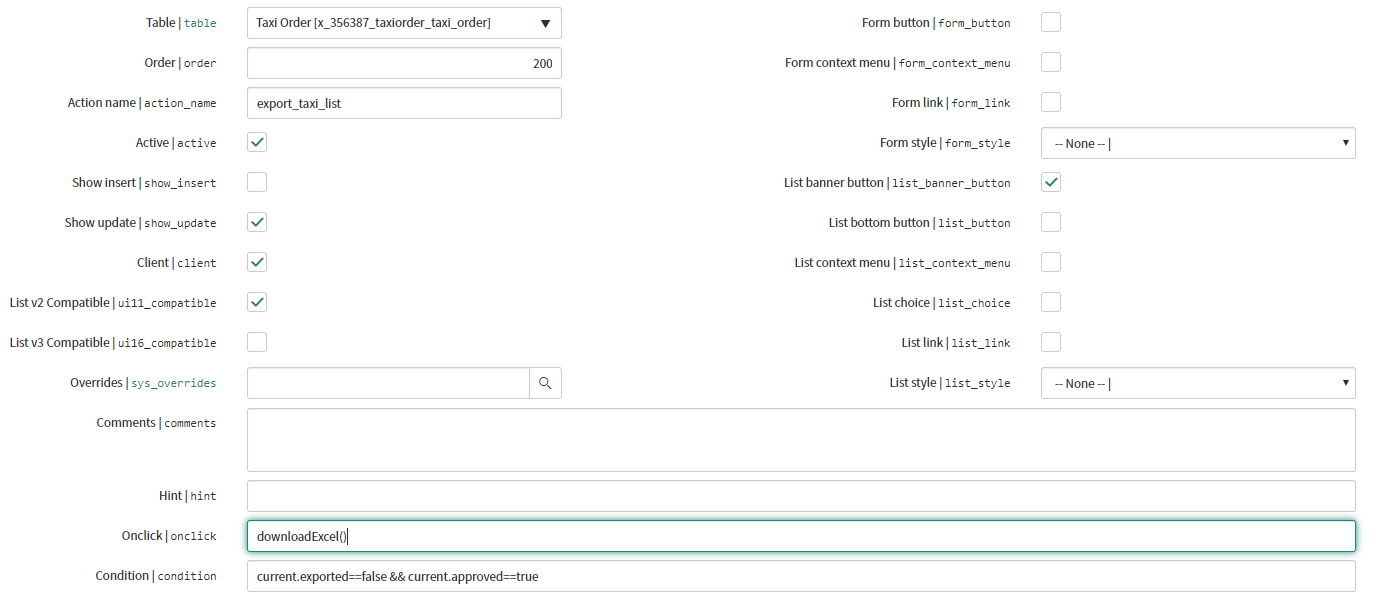Screen dimensions: 1392x596
Task: Toggle the Show update checkbox
Action: coord(257,222)
